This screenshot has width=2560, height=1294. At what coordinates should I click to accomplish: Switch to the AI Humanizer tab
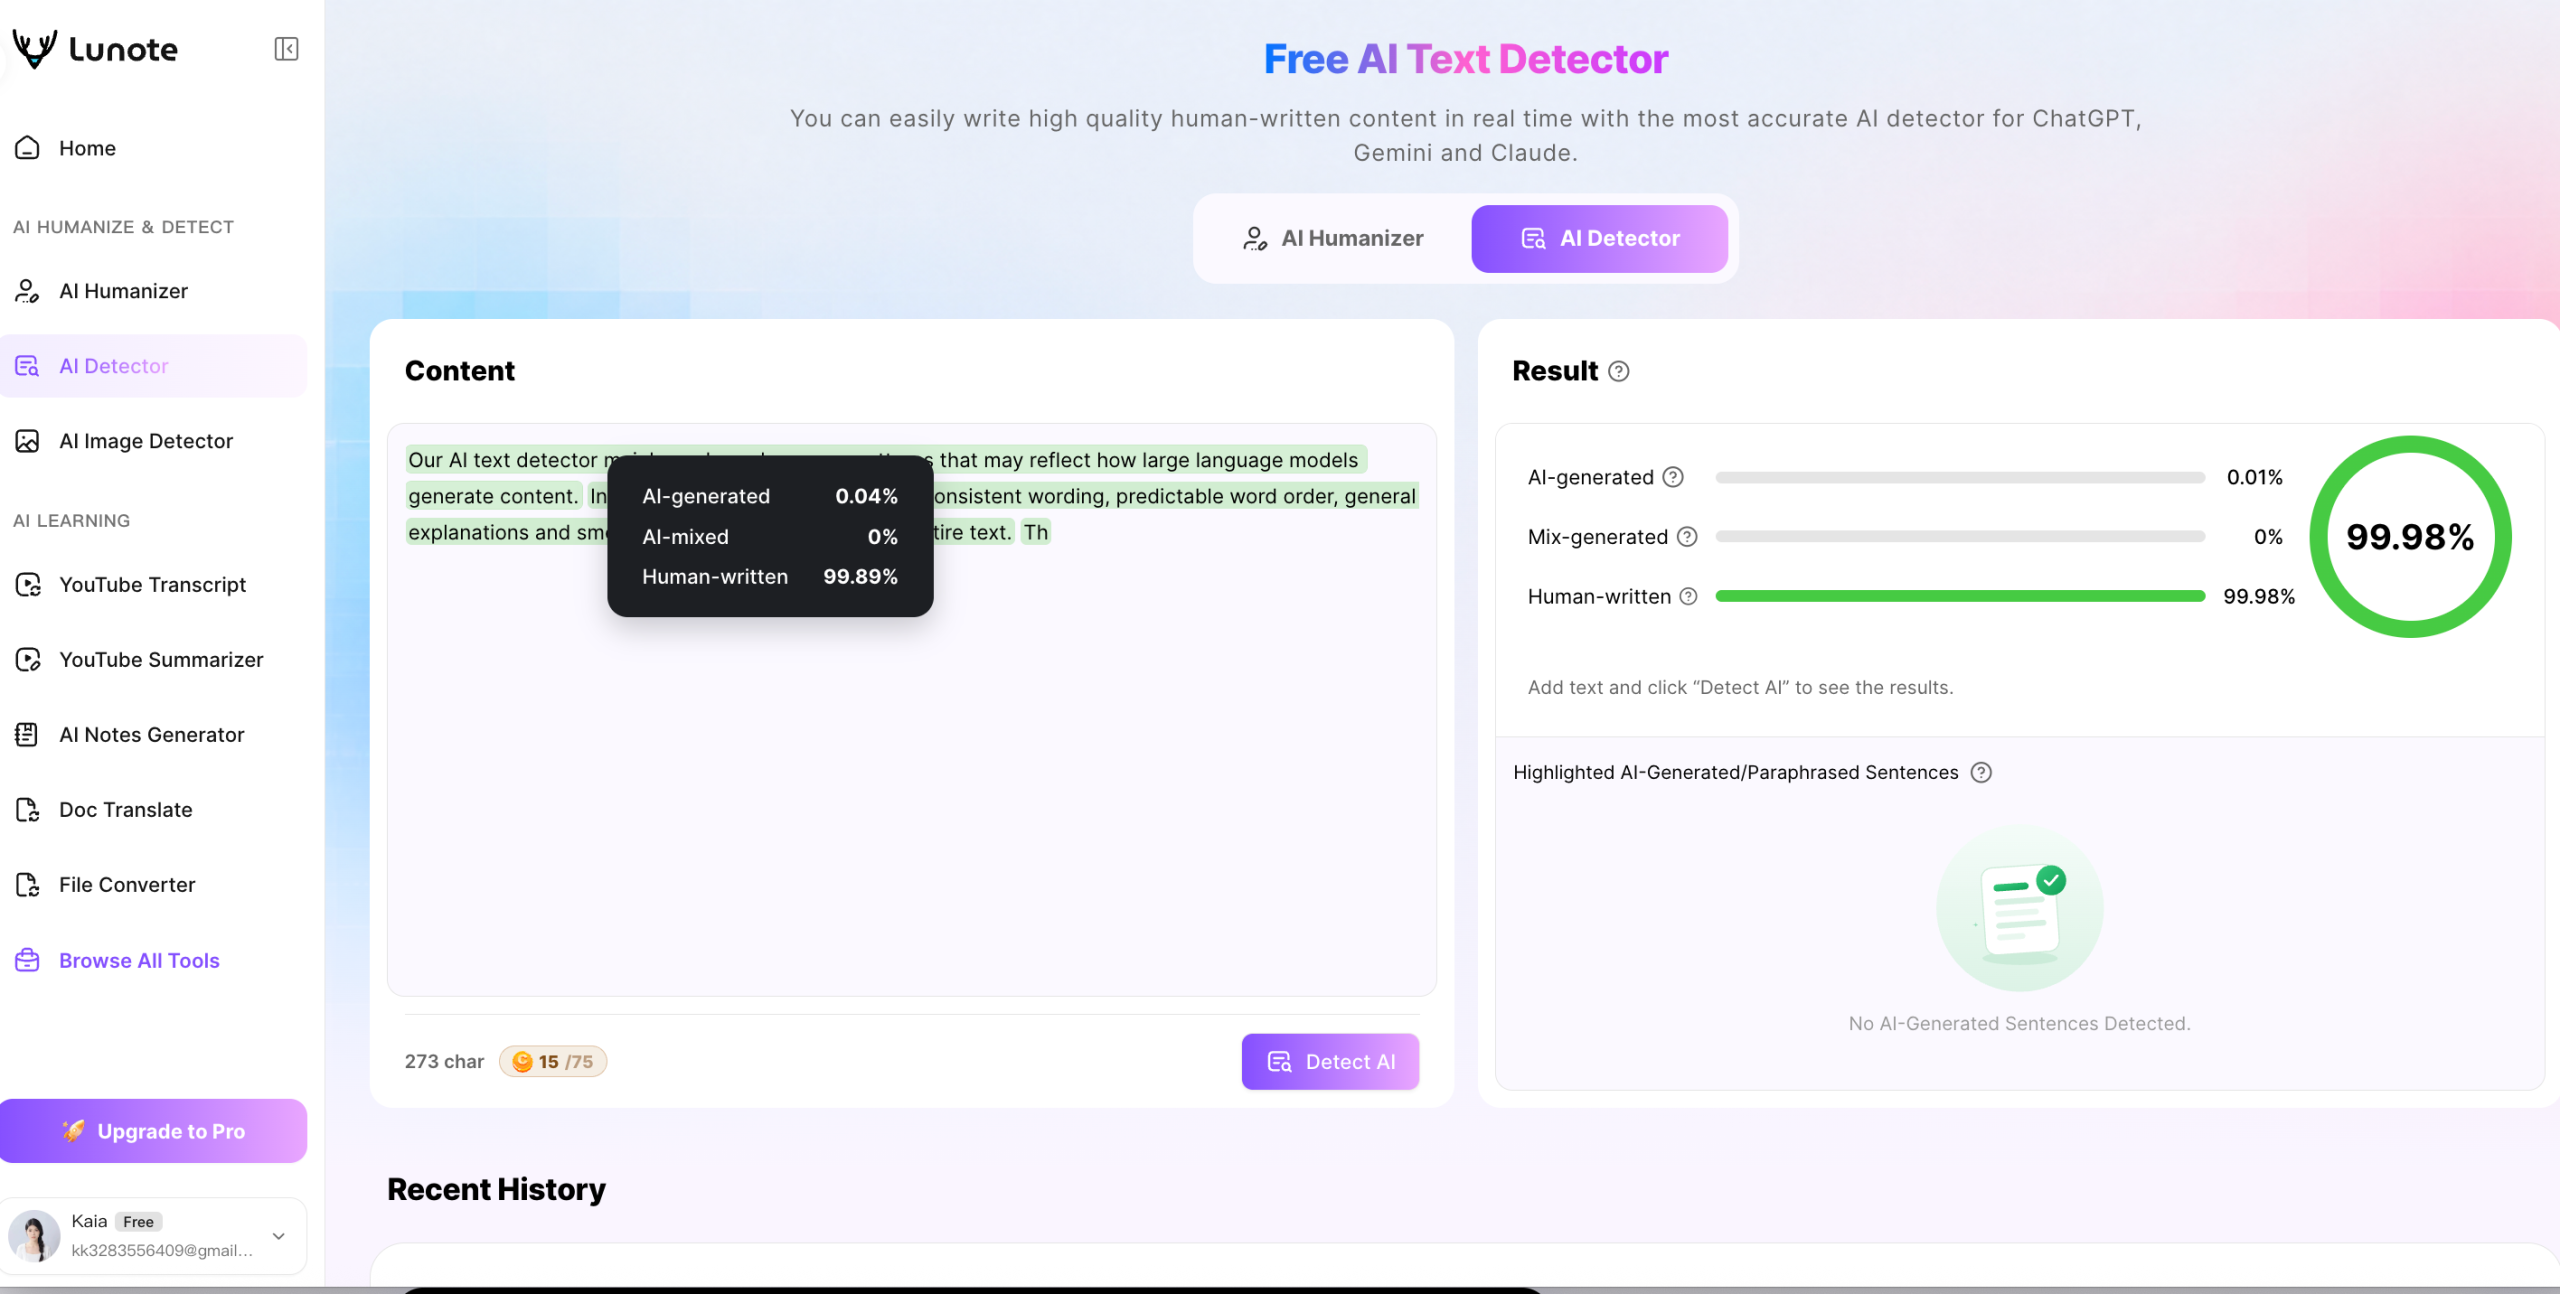click(x=1334, y=238)
